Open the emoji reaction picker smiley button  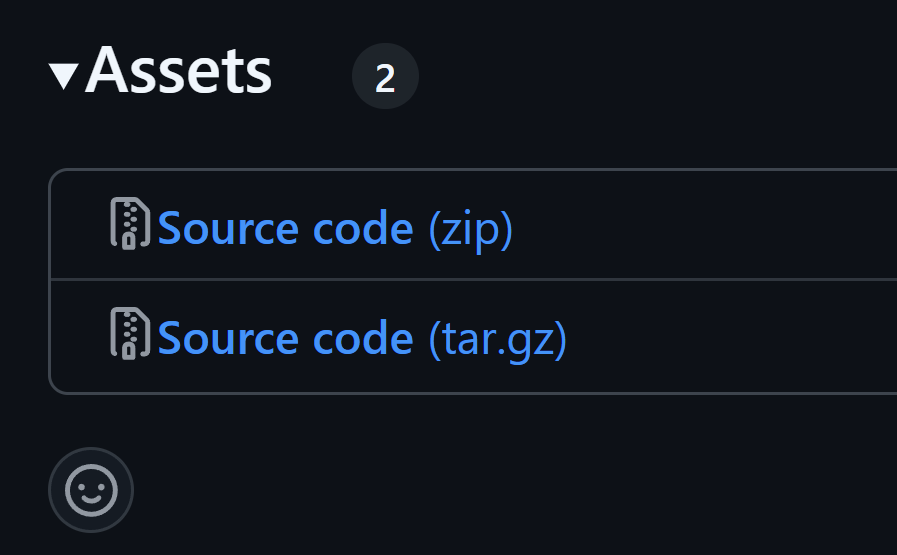click(x=91, y=490)
